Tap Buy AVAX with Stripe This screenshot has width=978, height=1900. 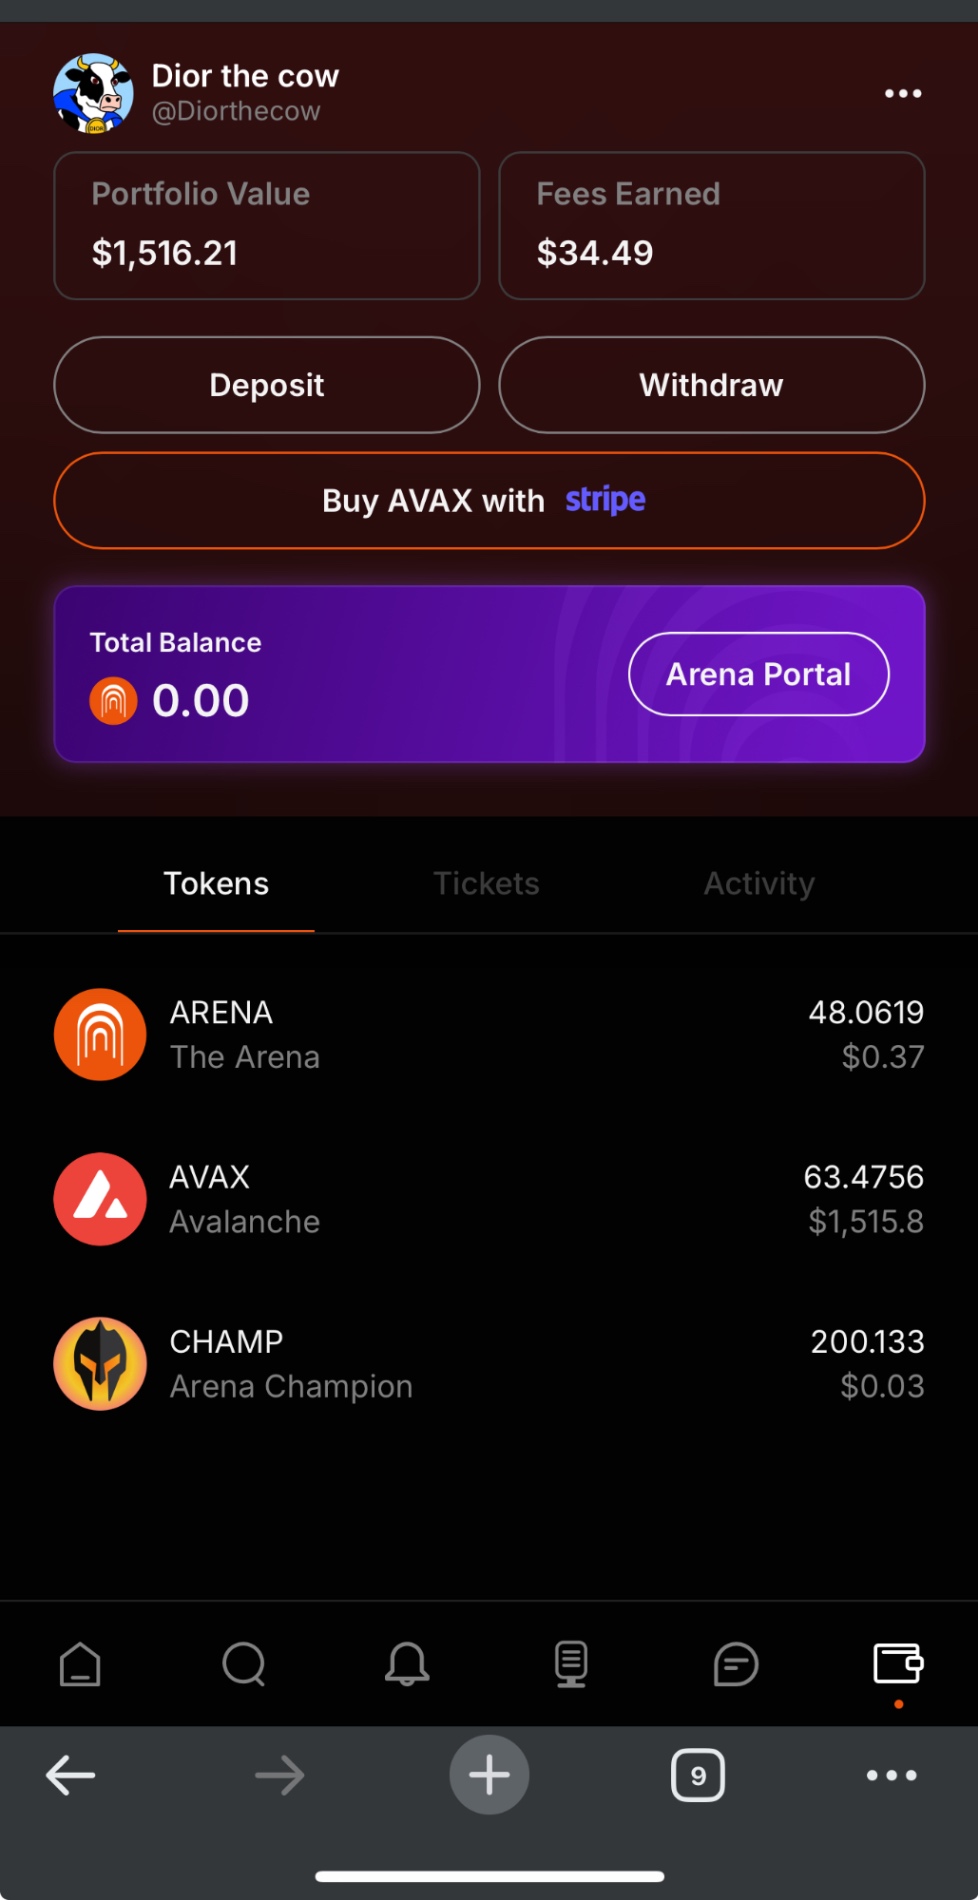(x=489, y=500)
